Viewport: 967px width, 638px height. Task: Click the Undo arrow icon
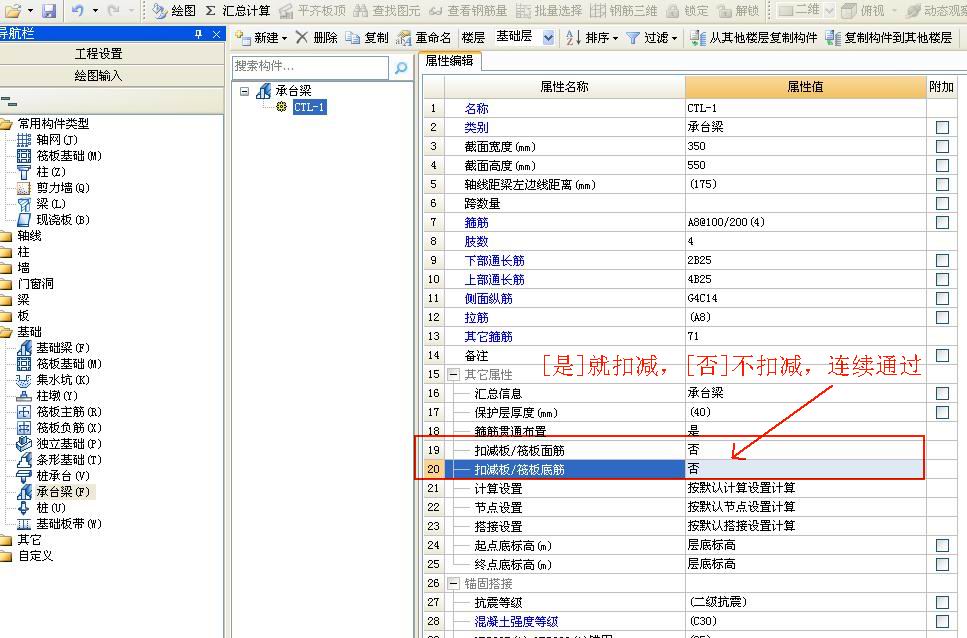[78, 10]
